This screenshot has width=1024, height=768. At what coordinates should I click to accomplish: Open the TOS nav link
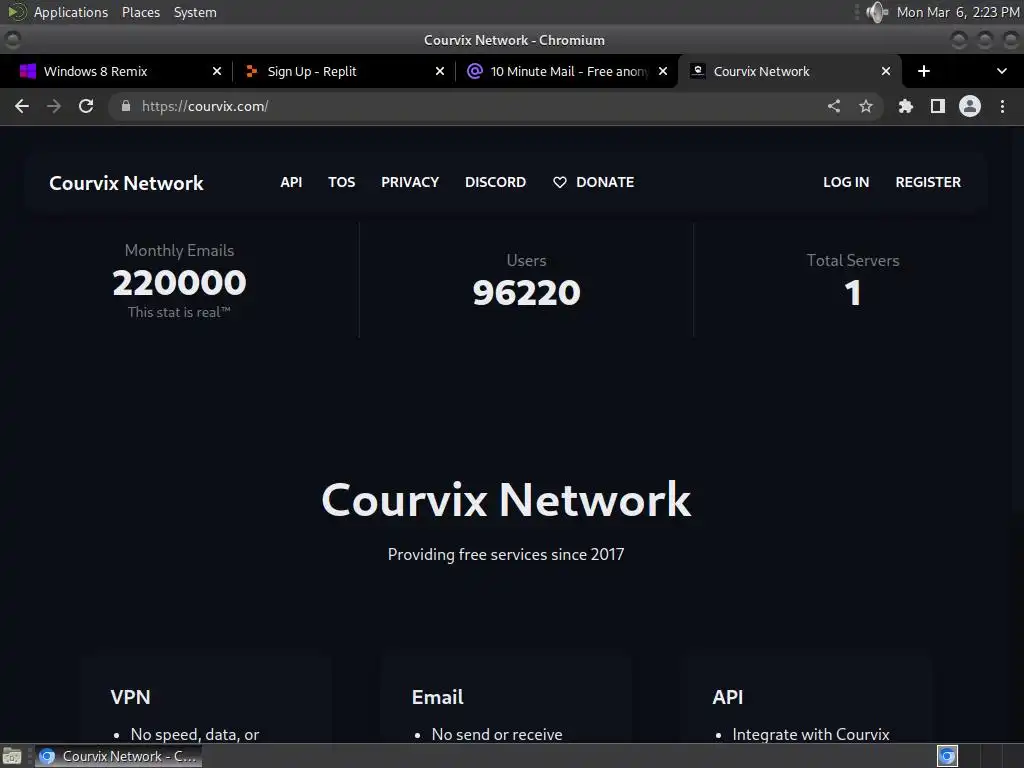point(342,182)
